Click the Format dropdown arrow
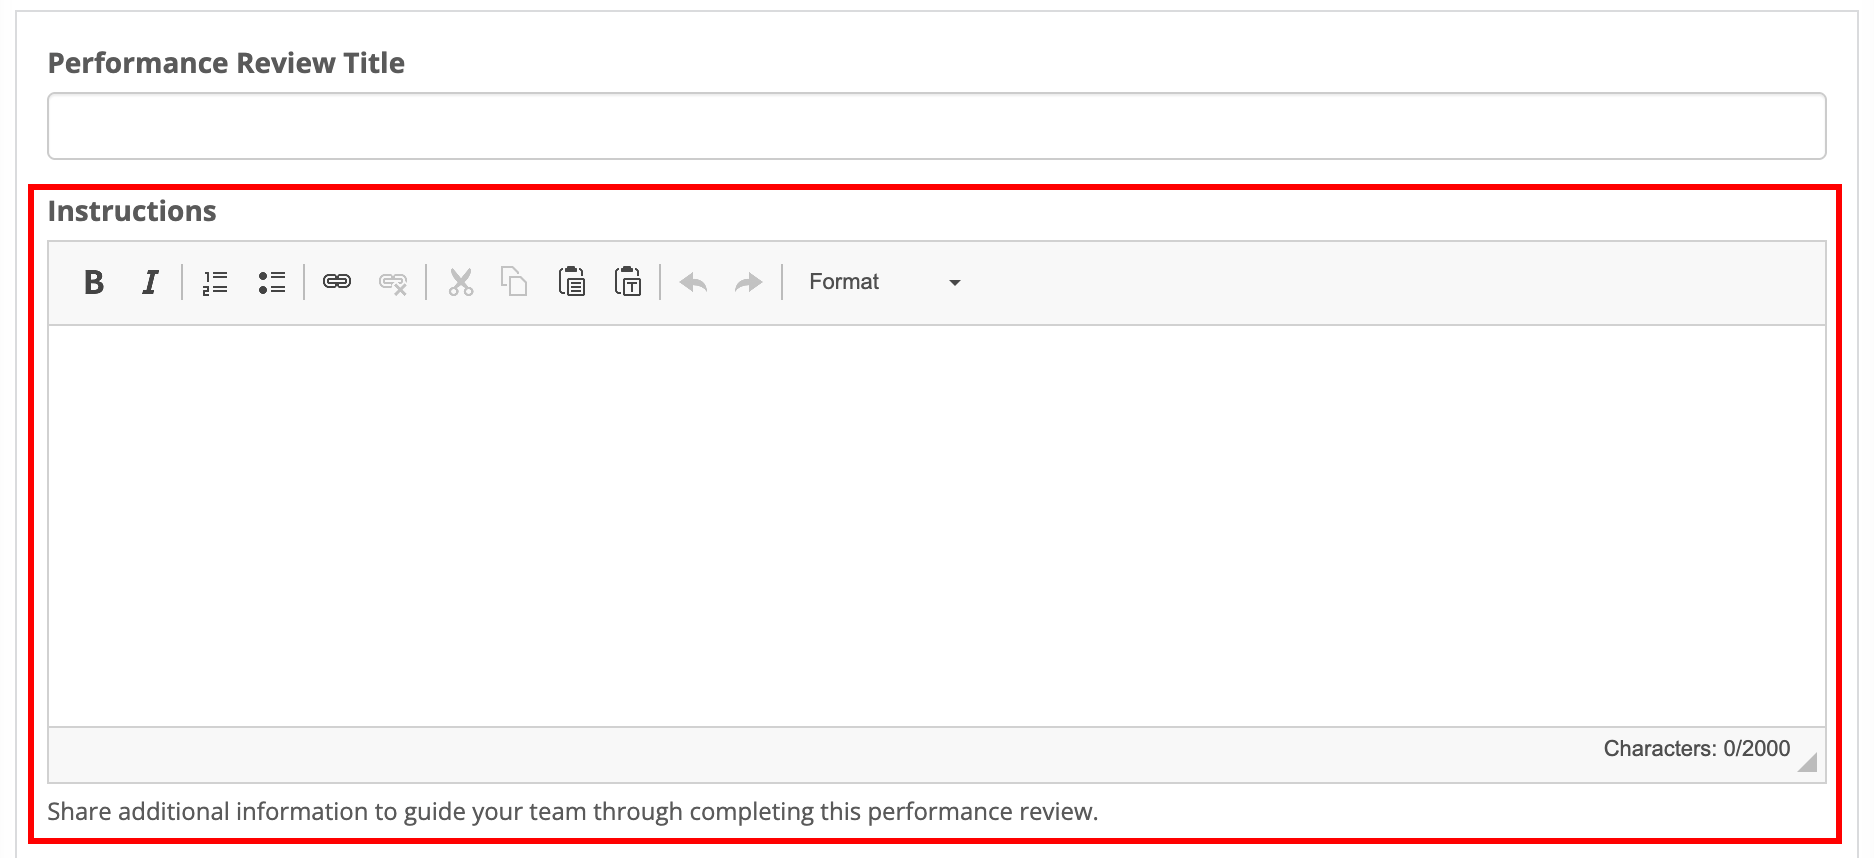The width and height of the screenshot is (1874, 858). coord(954,283)
